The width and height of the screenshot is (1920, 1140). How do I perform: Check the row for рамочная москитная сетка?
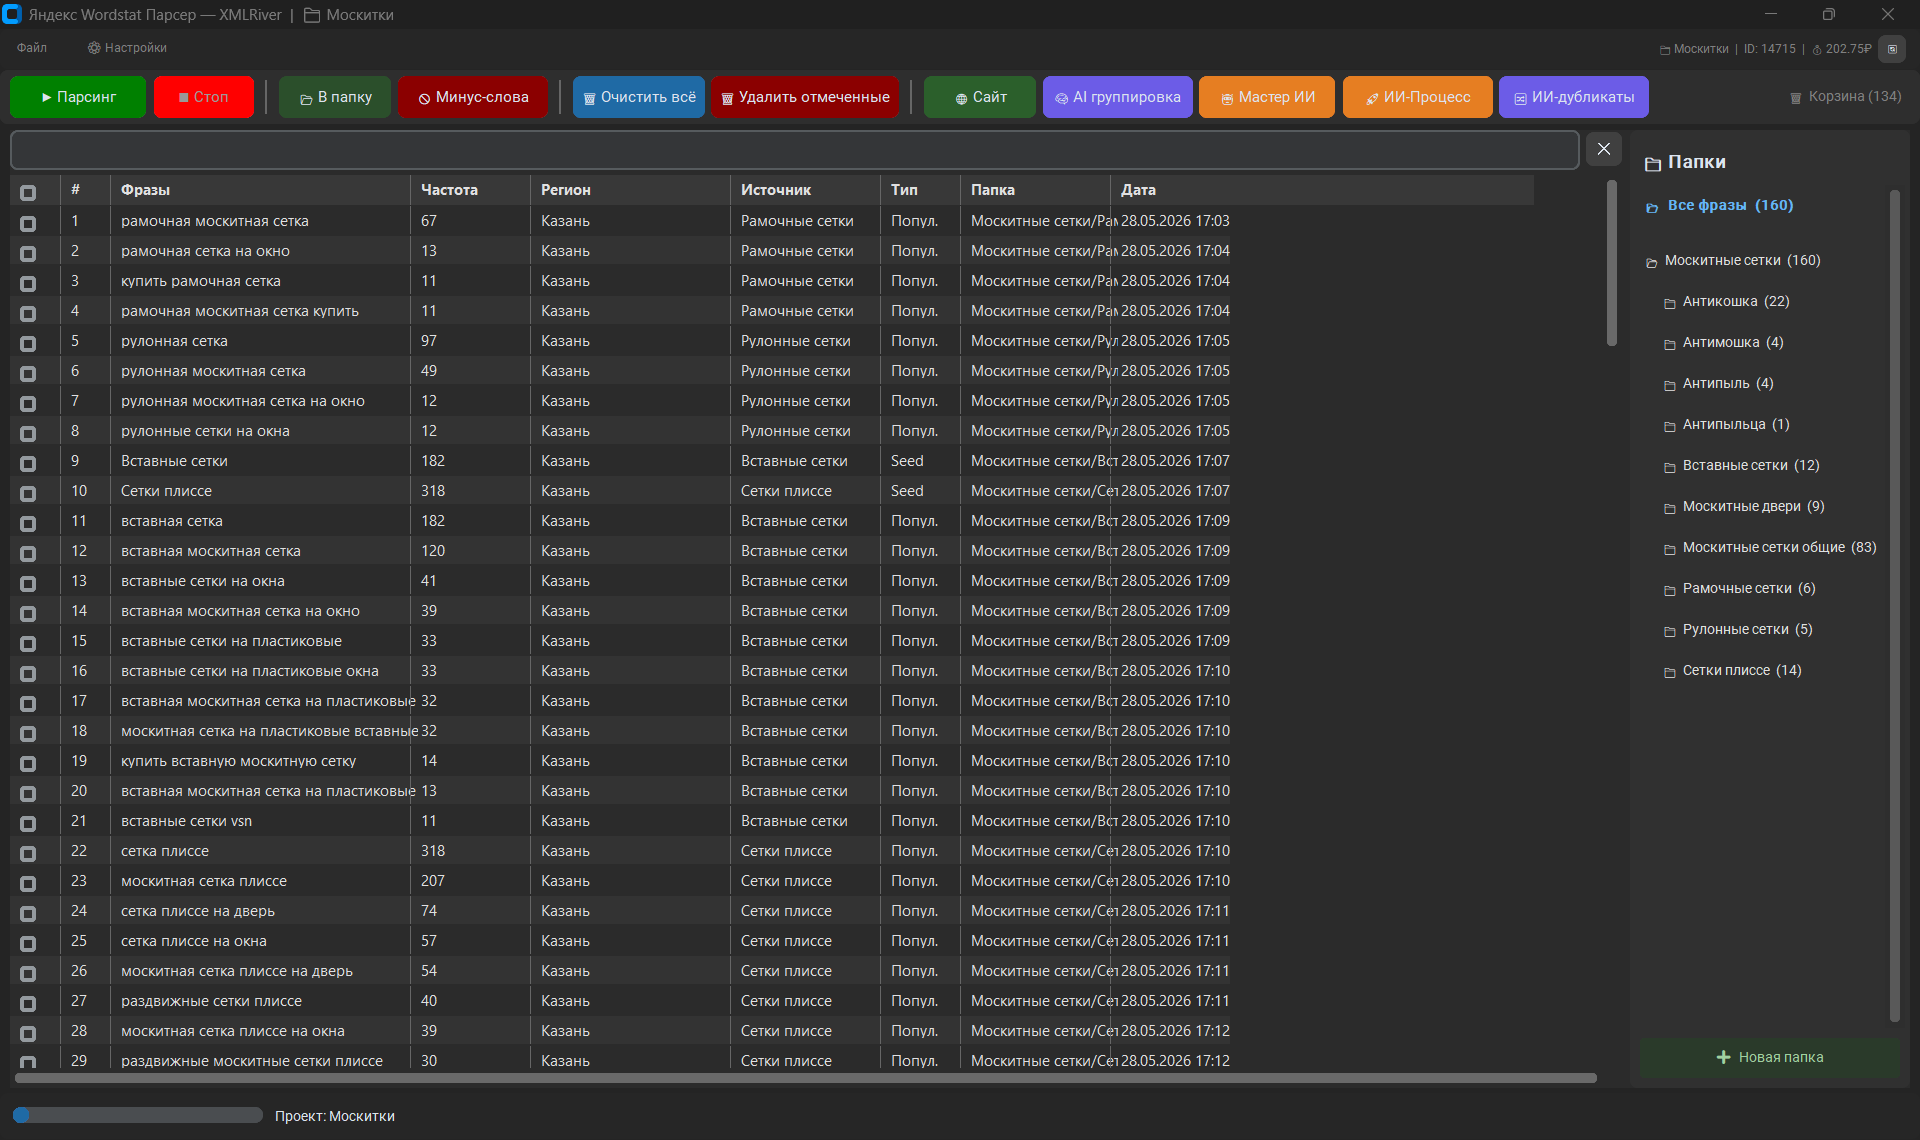(x=28, y=223)
